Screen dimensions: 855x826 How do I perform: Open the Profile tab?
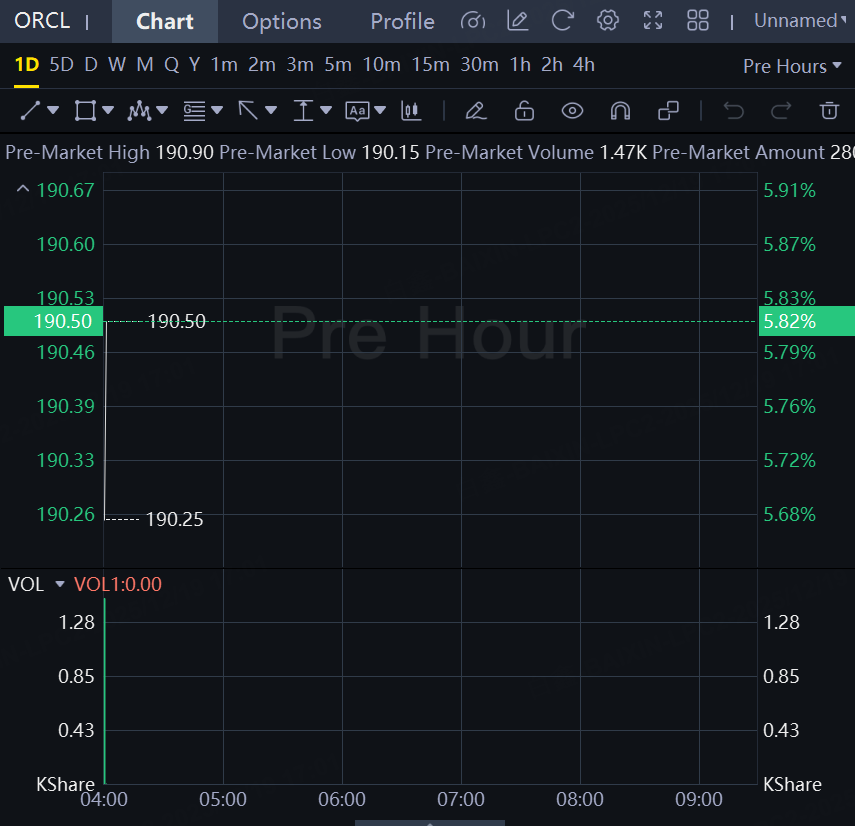click(x=402, y=21)
